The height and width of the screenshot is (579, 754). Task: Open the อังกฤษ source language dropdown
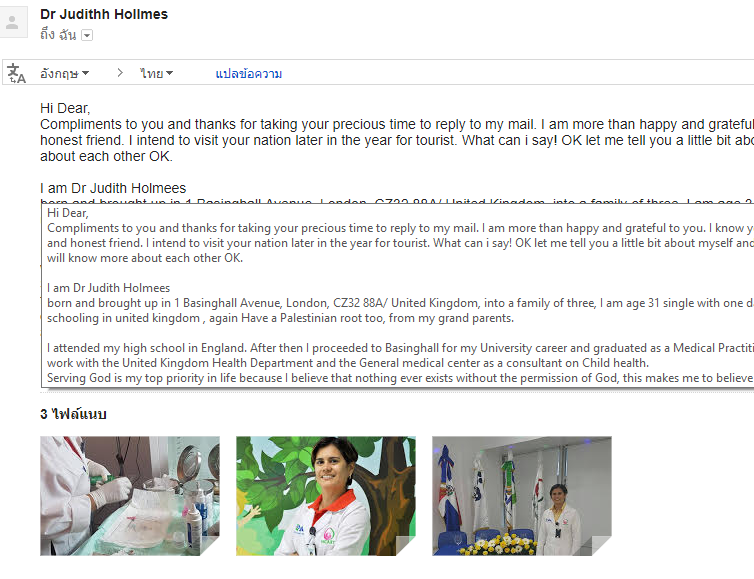[x=64, y=73]
